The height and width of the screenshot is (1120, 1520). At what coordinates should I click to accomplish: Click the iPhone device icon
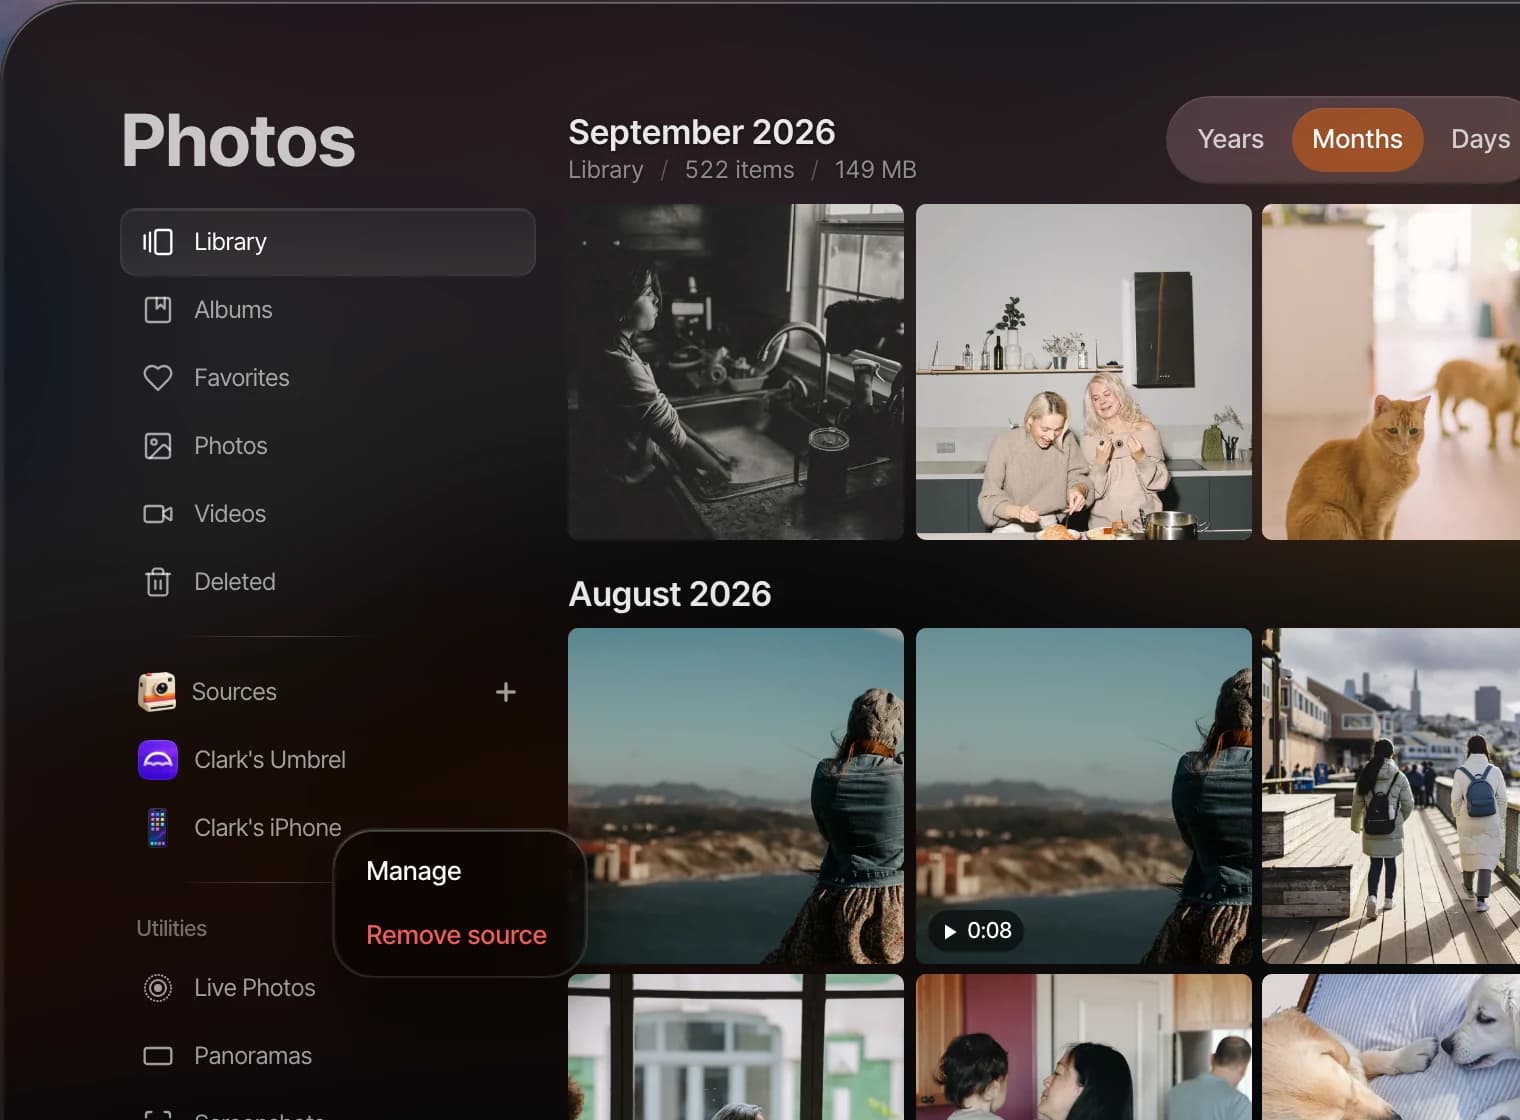pyautogui.click(x=158, y=828)
